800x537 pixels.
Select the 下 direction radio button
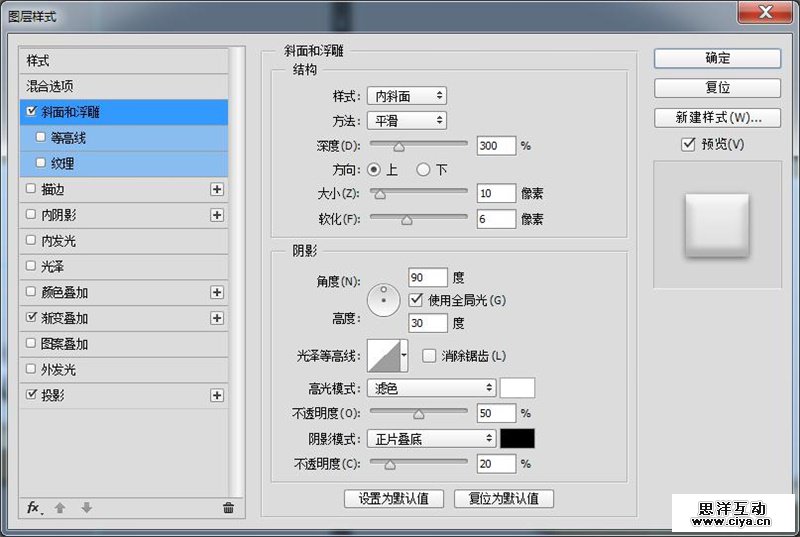point(423,170)
